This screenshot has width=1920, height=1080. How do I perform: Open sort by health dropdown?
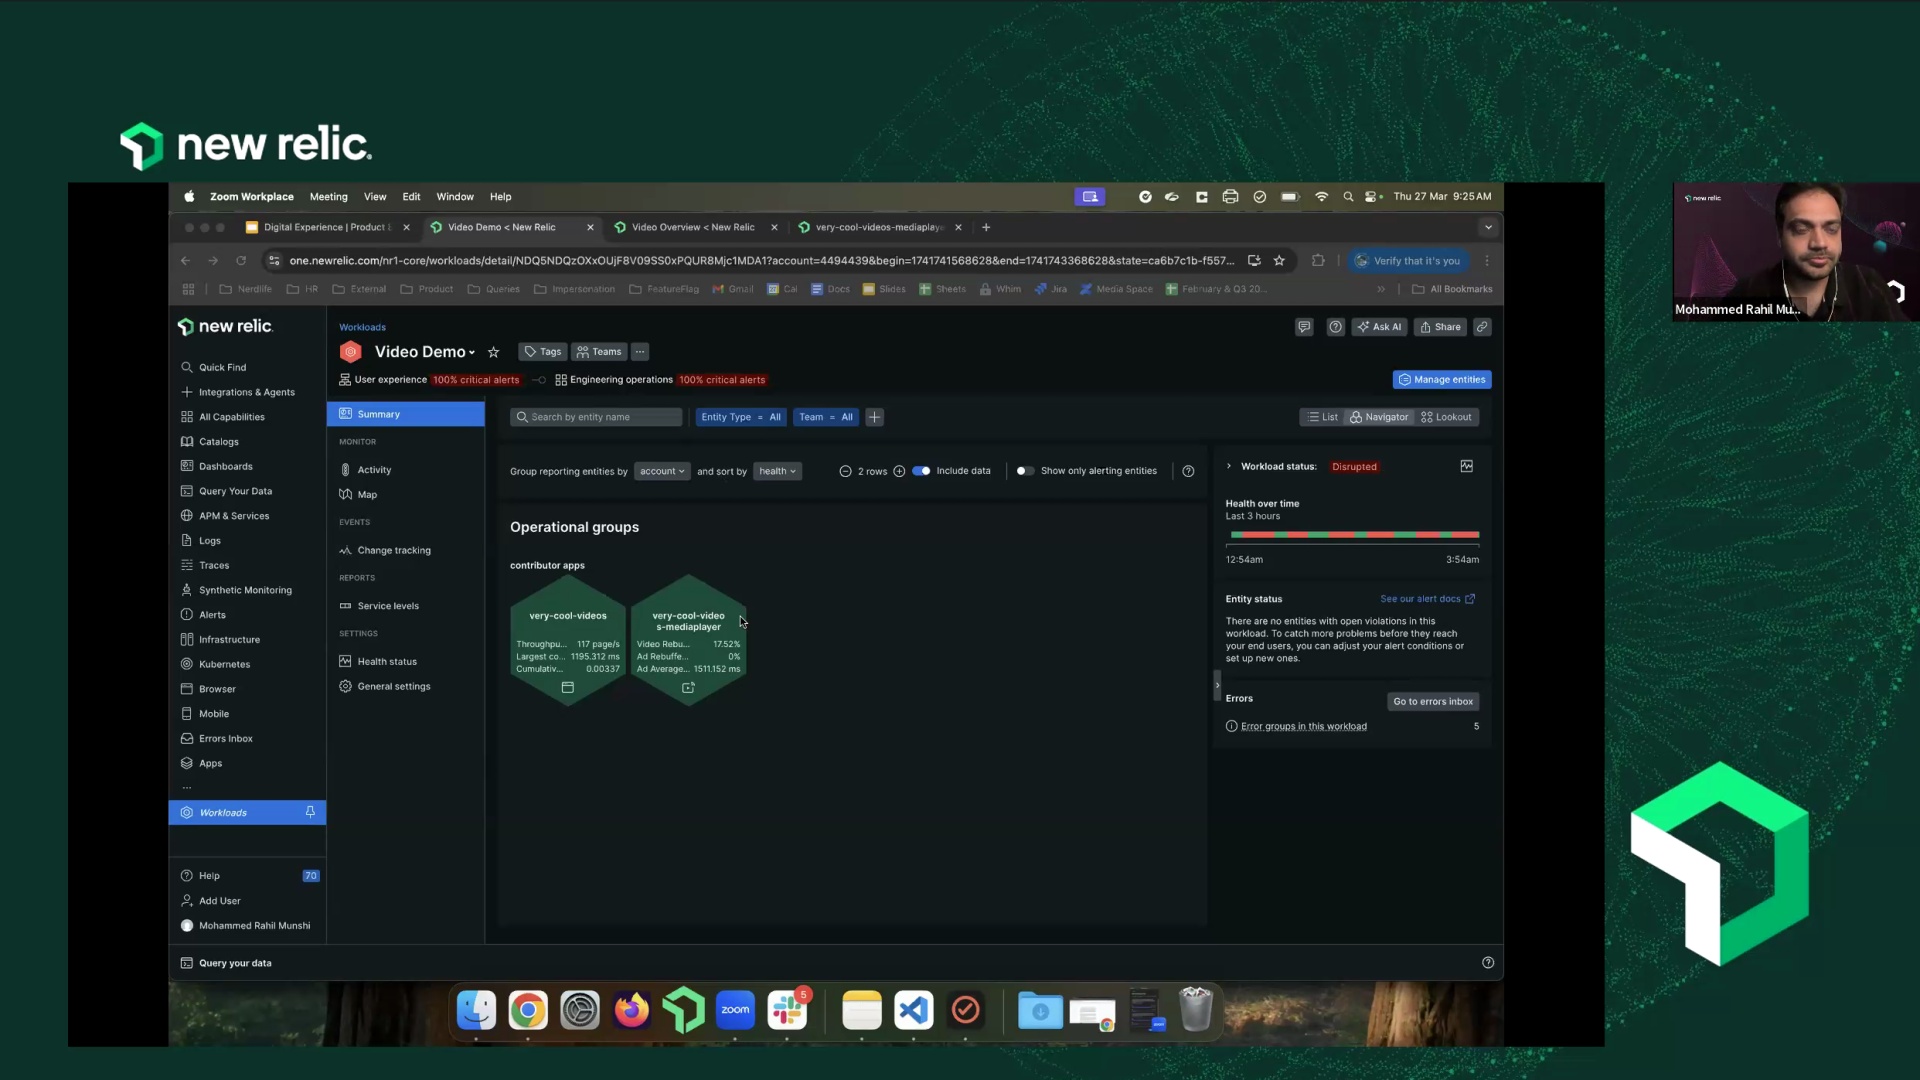(777, 471)
